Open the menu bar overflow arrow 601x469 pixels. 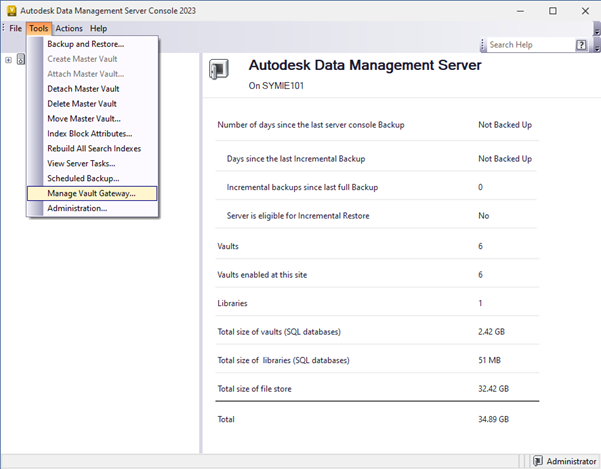pos(597,29)
